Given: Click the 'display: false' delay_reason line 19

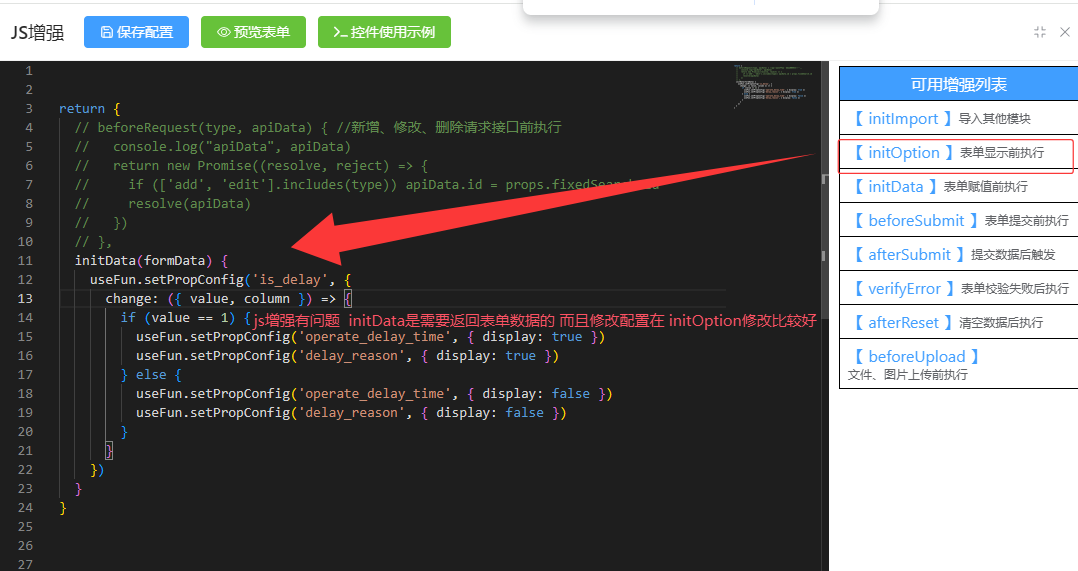Looking at the screenshot, I should point(351,413).
